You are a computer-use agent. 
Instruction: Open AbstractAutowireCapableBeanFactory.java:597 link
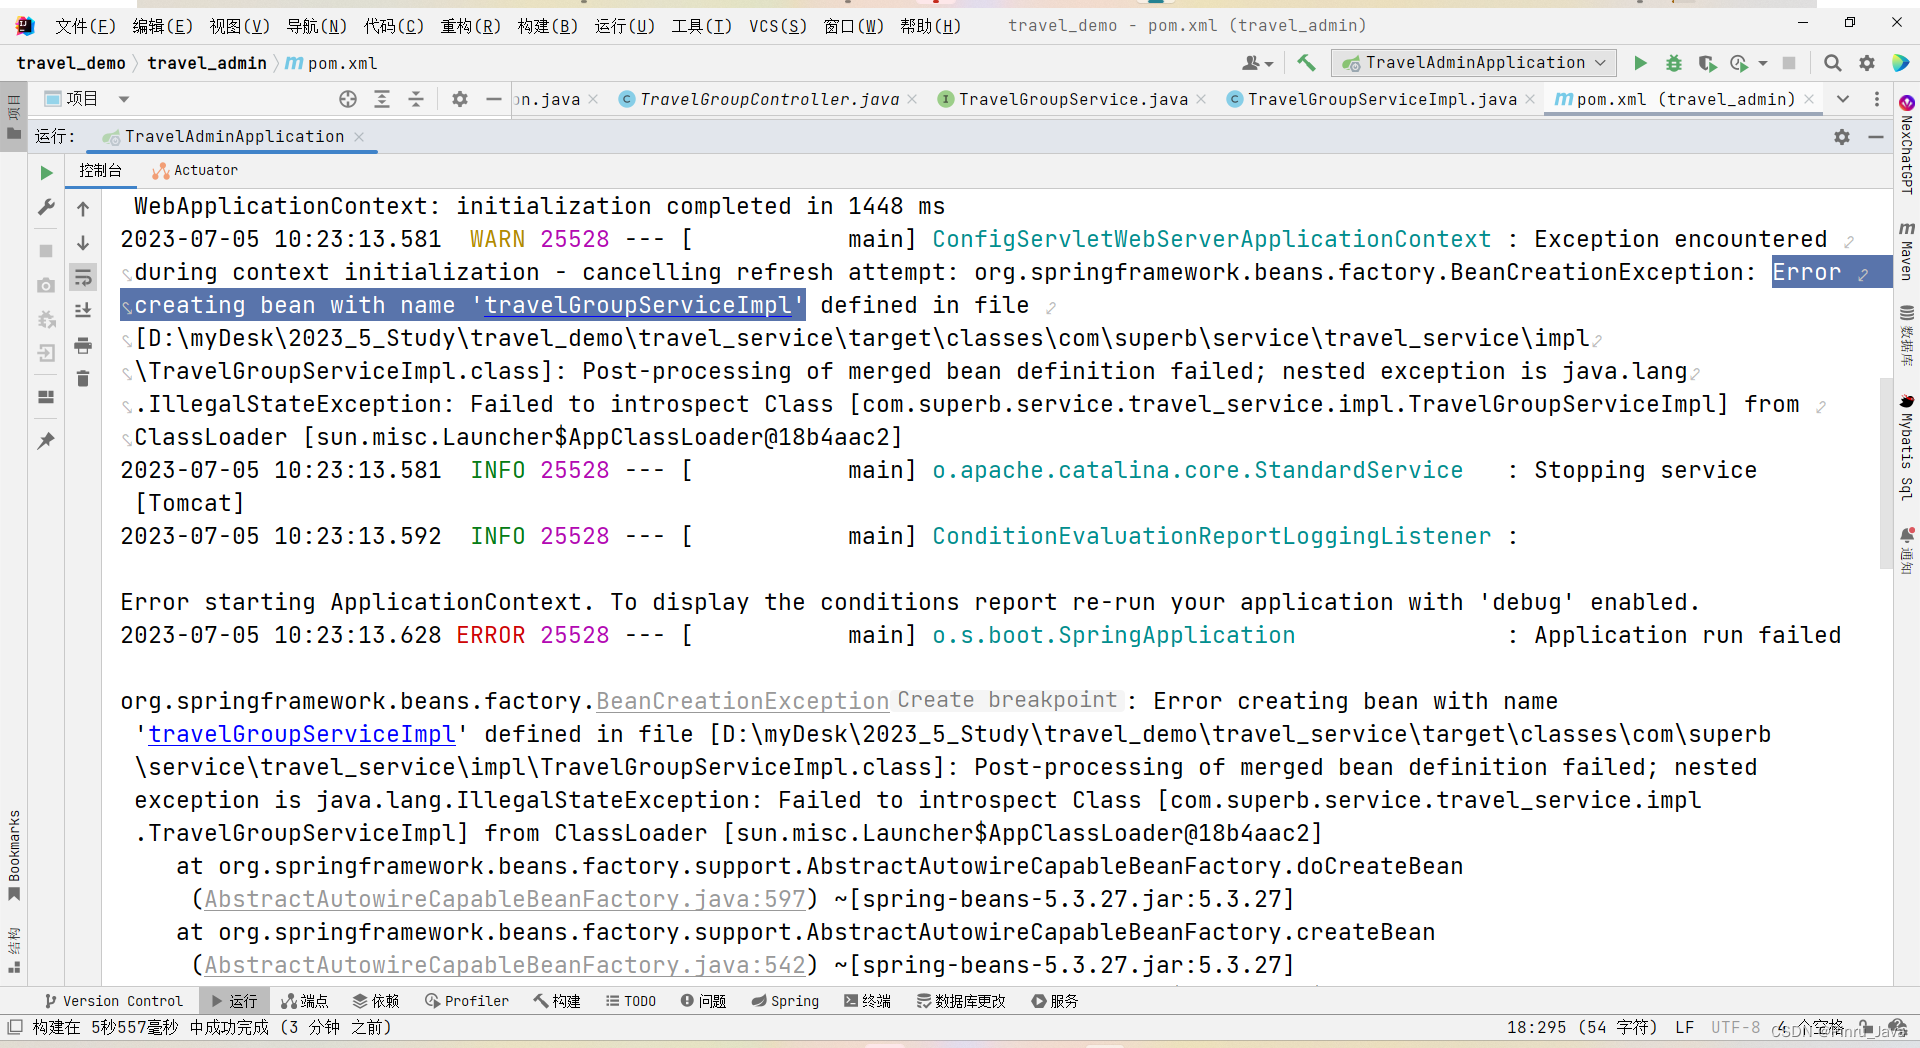(505, 899)
